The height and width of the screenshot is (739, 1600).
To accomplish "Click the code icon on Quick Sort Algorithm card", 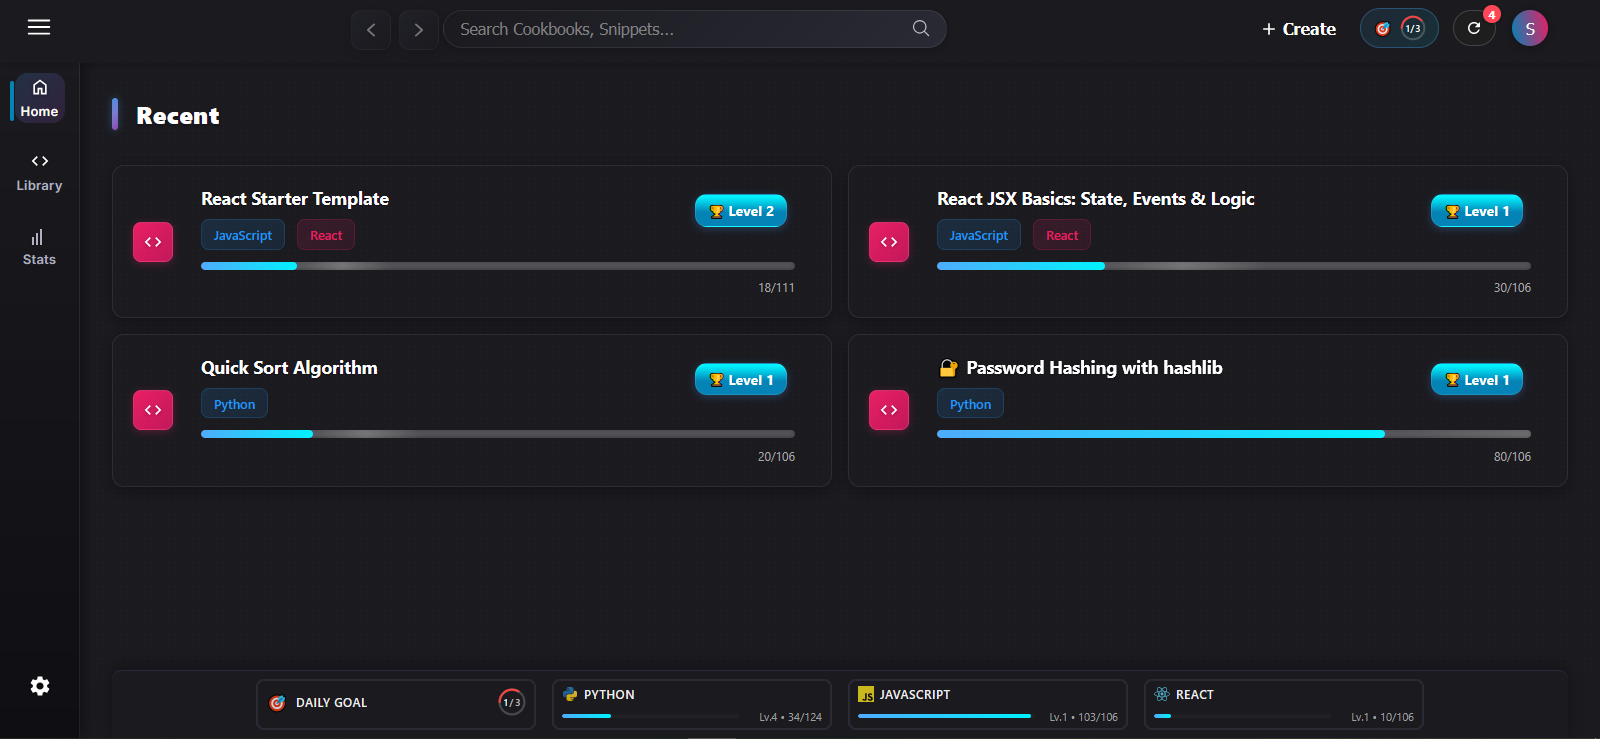I will coord(153,410).
